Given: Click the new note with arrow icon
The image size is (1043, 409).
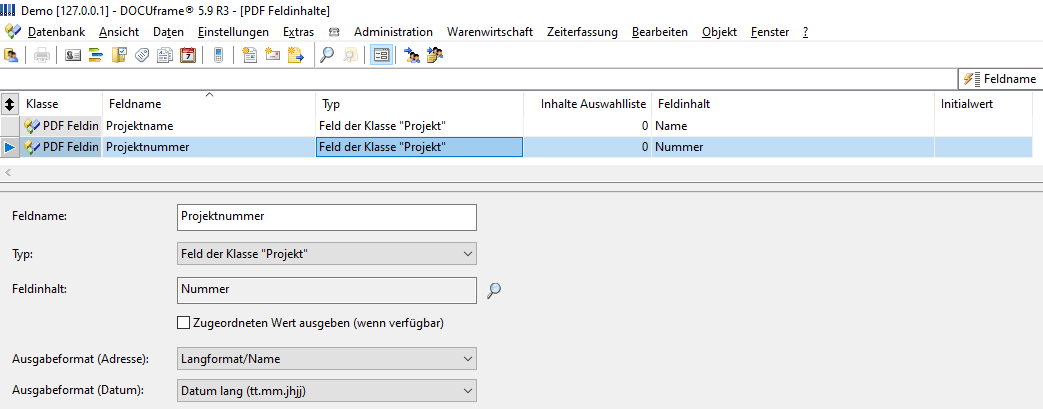Looking at the screenshot, I should click(x=295, y=55).
